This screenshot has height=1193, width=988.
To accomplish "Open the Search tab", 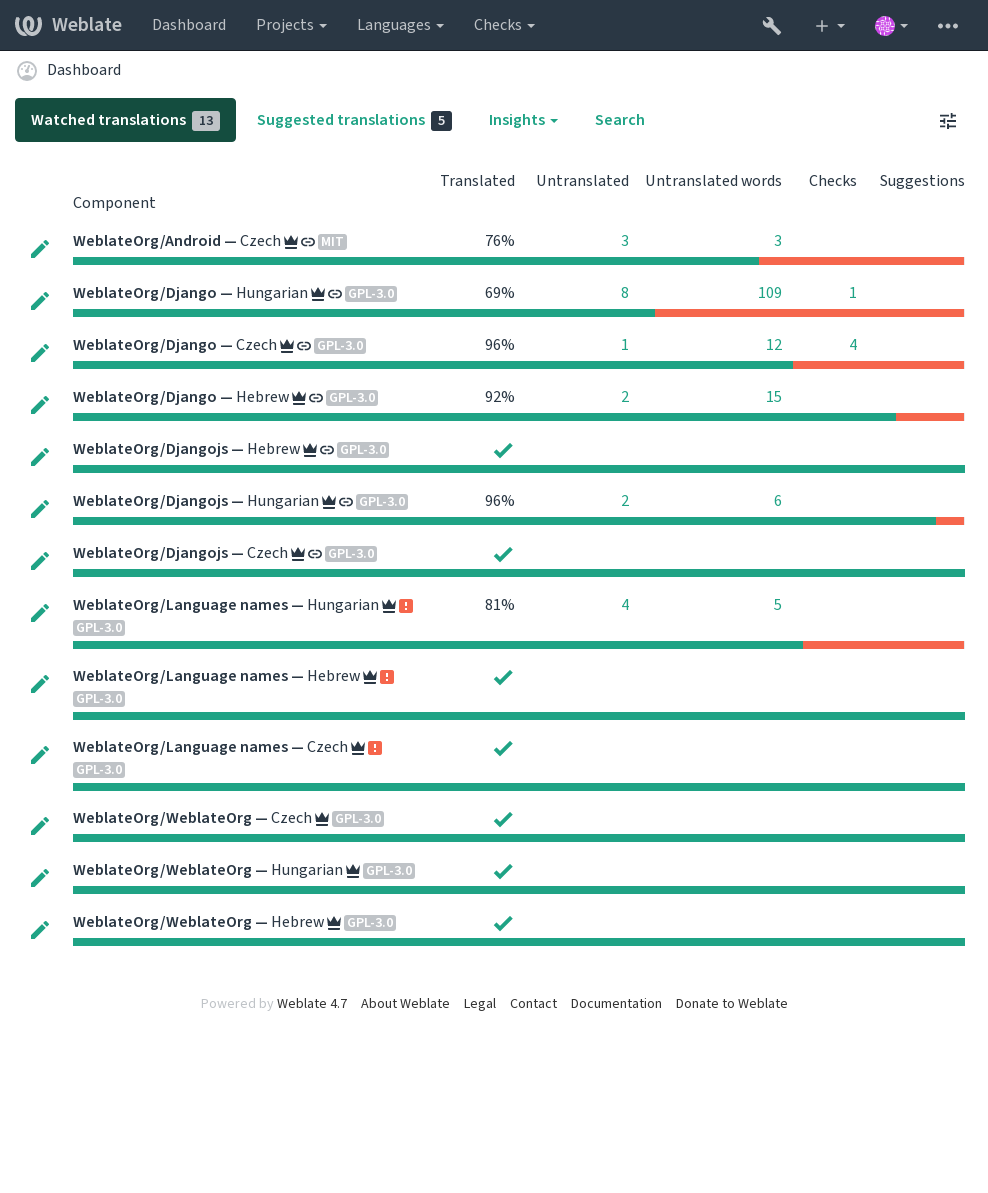I will (620, 120).
